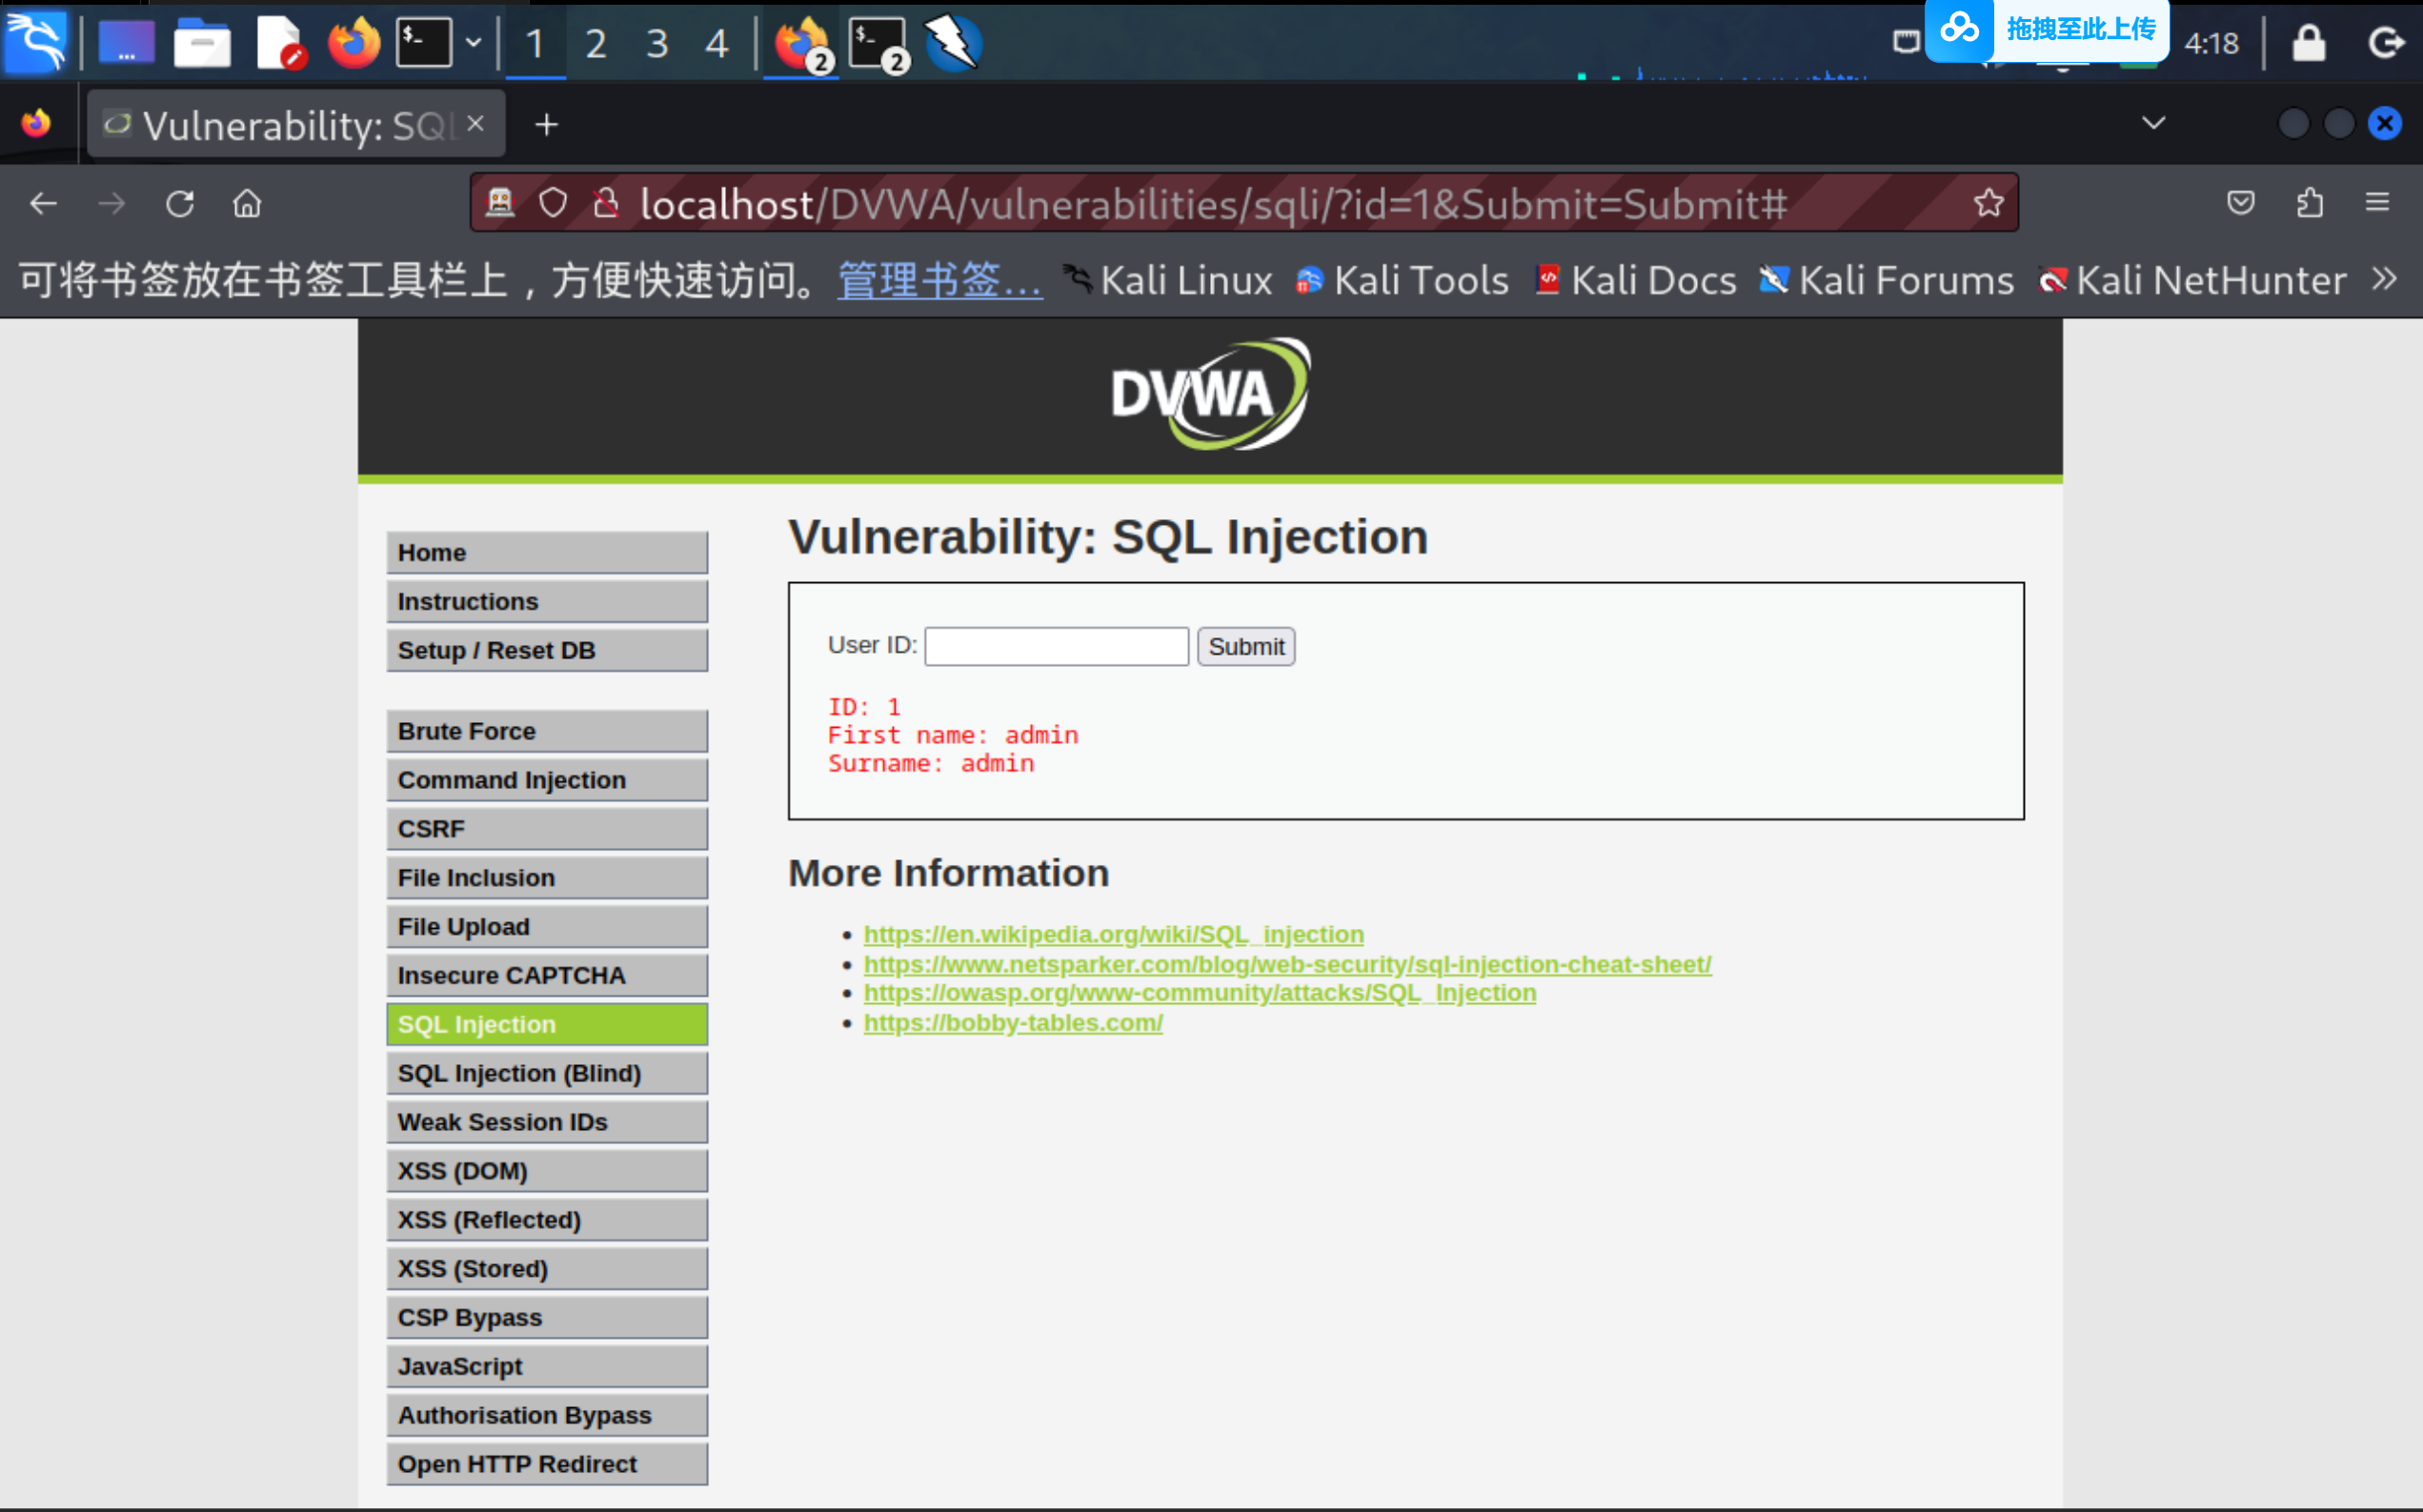Image resolution: width=2423 pixels, height=1512 pixels.
Task: Click the insecure connection padlock icon
Action: (x=606, y=203)
